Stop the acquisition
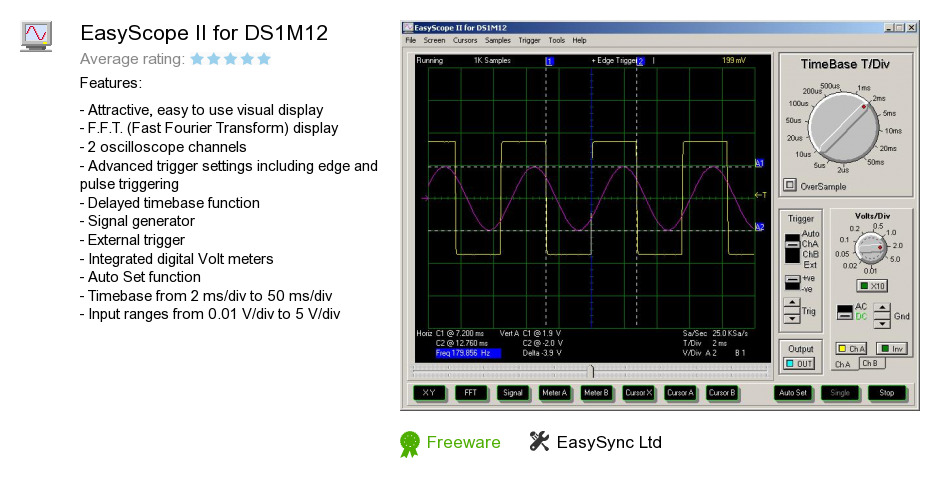Viewport: 940px width, 488px height. point(887,393)
